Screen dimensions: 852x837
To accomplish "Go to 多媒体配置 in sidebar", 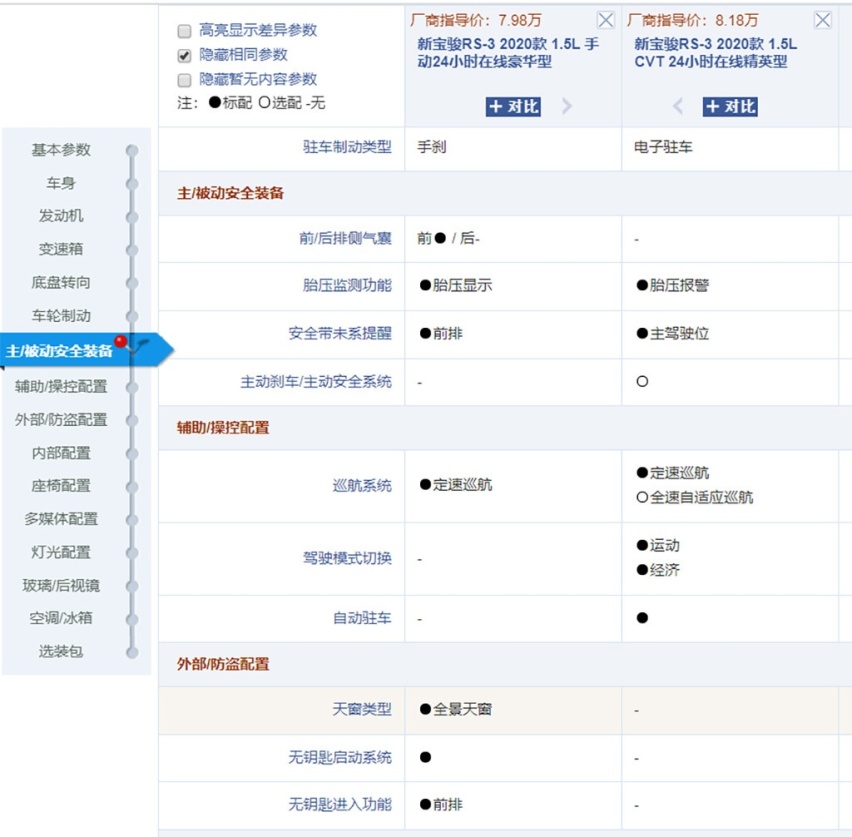I will coord(61,519).
